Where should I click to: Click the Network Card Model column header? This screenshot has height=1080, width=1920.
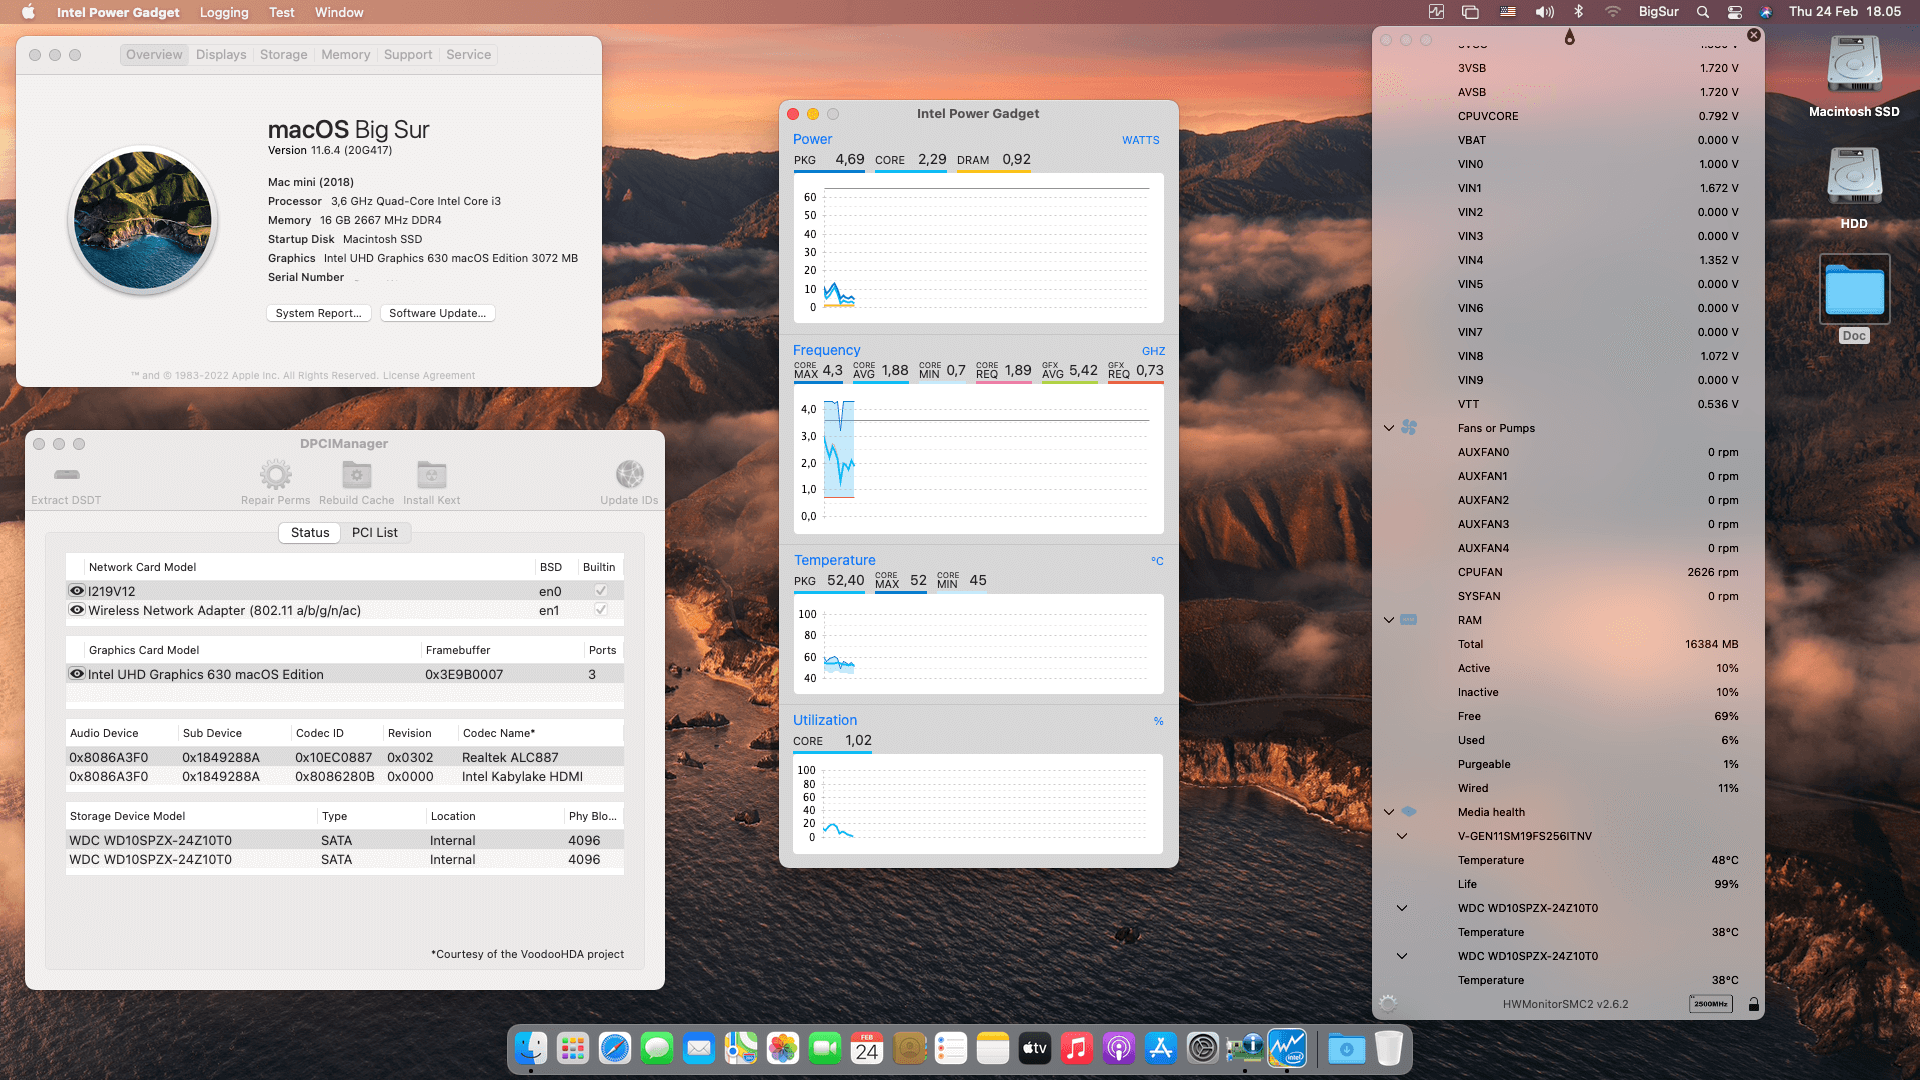coord(143,566)
